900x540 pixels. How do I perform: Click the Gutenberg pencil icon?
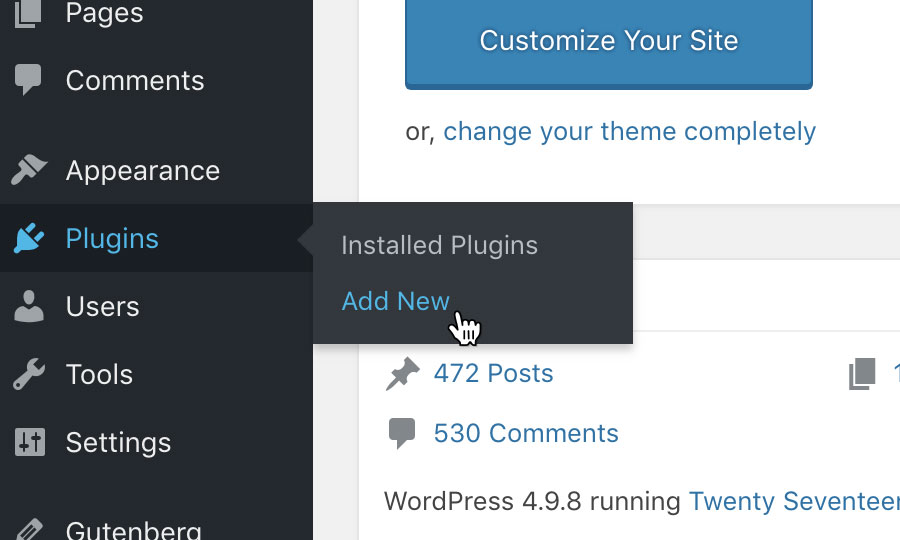coord(28,529)
